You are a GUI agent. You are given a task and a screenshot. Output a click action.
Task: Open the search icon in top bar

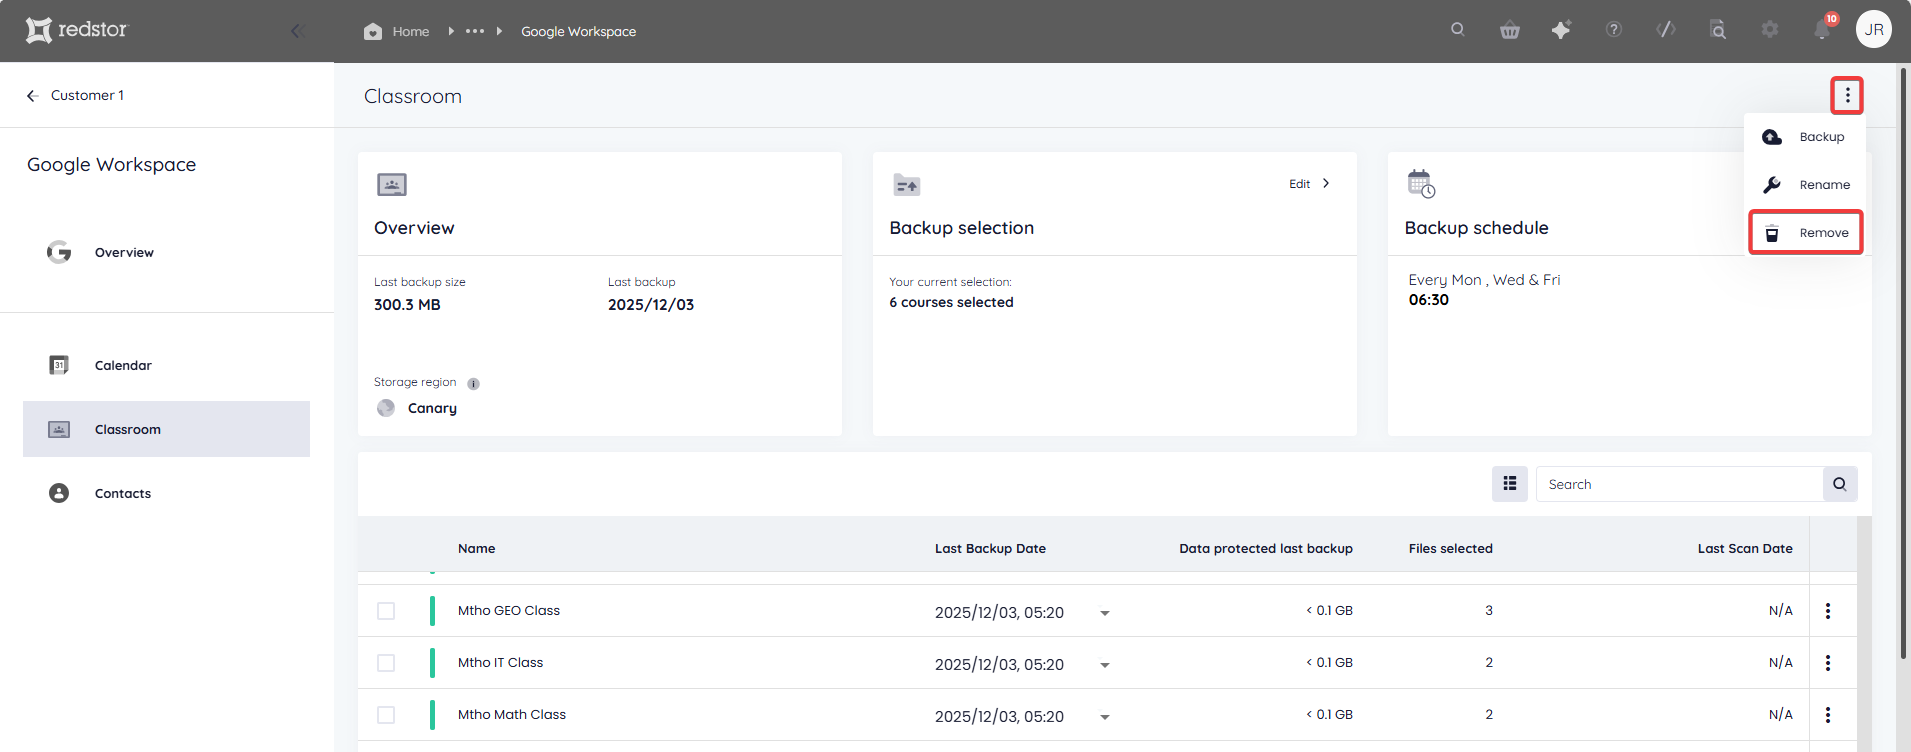coord(1458,30)
